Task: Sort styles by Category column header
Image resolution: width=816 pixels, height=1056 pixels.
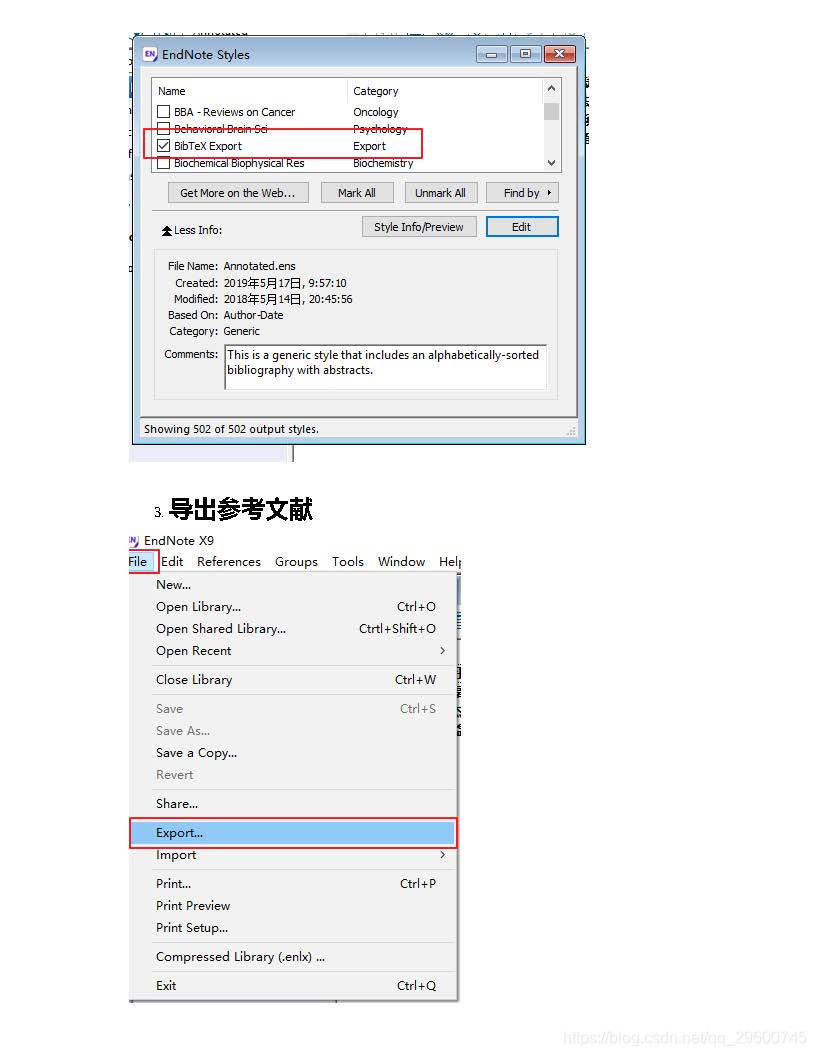Action: (376, 91)
